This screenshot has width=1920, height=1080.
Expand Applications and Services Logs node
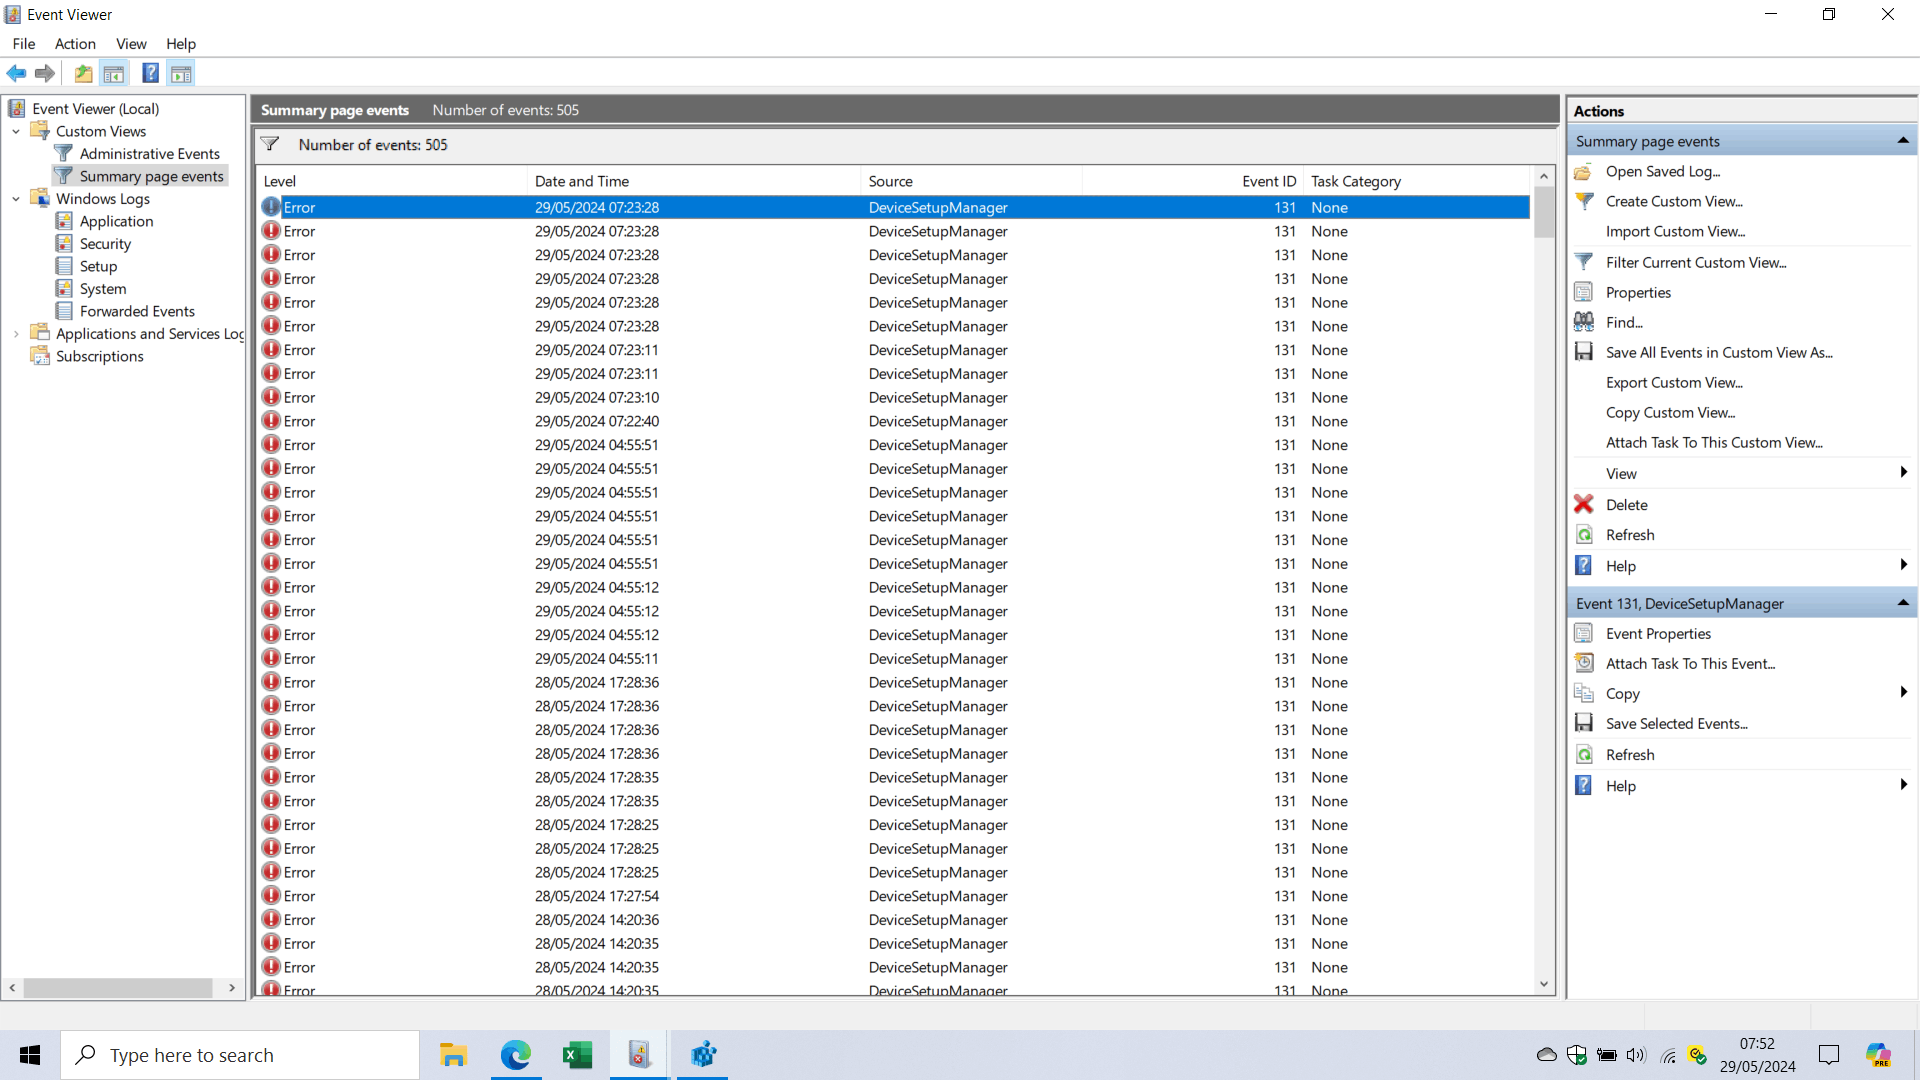point(16,334)
